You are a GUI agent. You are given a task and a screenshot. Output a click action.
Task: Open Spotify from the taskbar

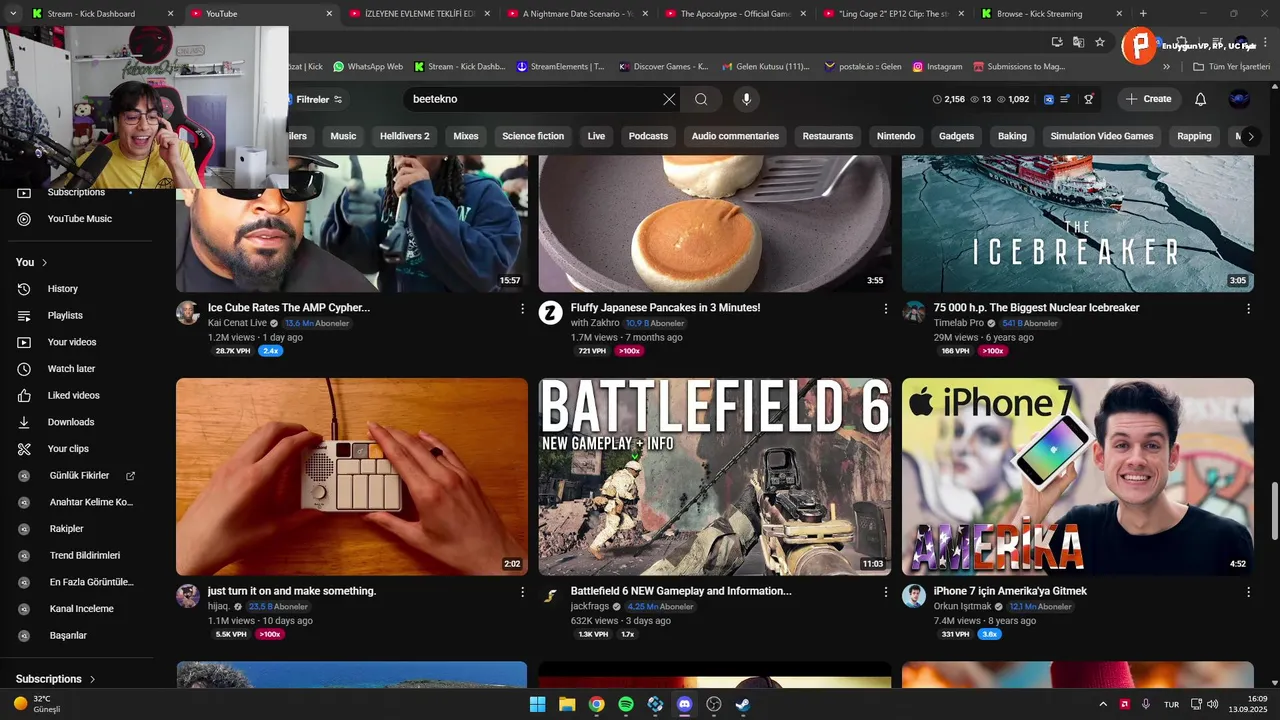[x=626, y=704]
